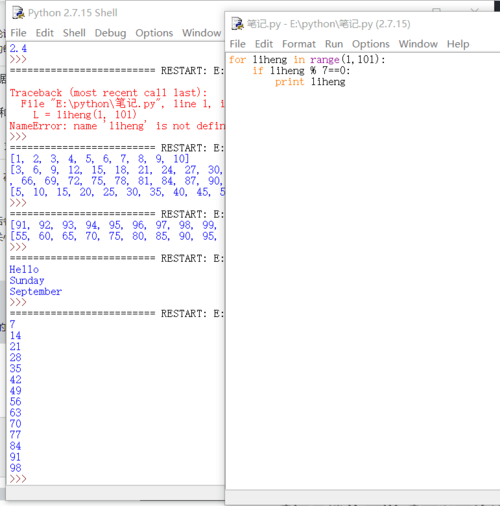Open the Help menu in the editor
The image size is (500, 506).
tap(458, 44)
